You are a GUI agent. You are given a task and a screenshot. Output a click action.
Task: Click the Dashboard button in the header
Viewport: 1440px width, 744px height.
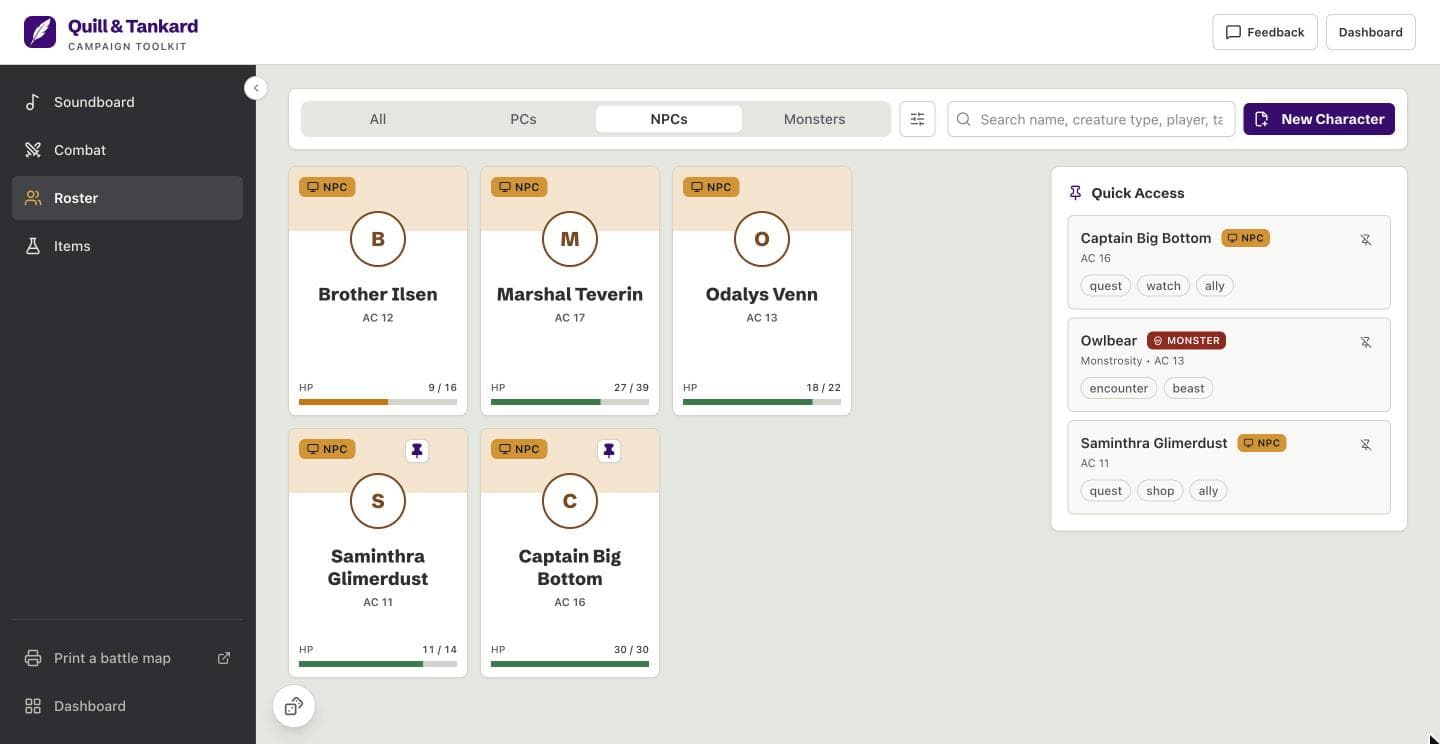coord(1370,32)
